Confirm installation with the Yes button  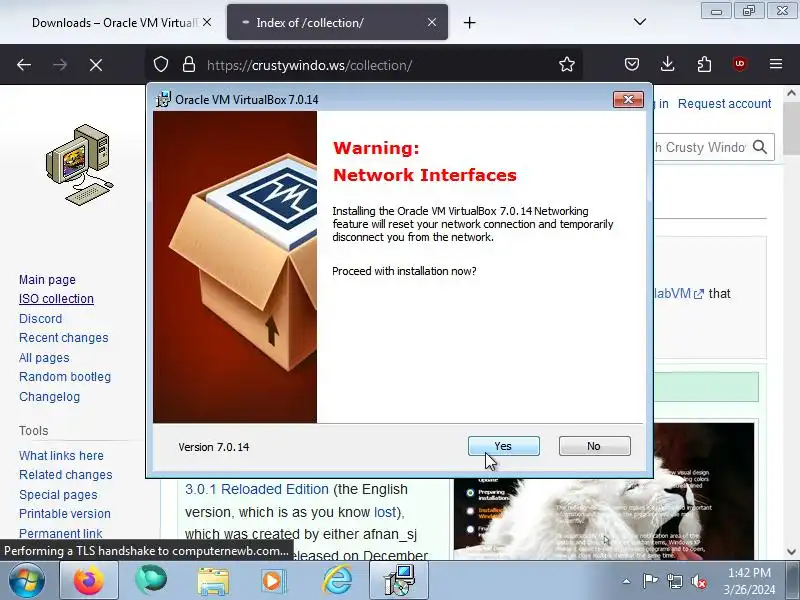pyautogui.click(x=504, y=446)
